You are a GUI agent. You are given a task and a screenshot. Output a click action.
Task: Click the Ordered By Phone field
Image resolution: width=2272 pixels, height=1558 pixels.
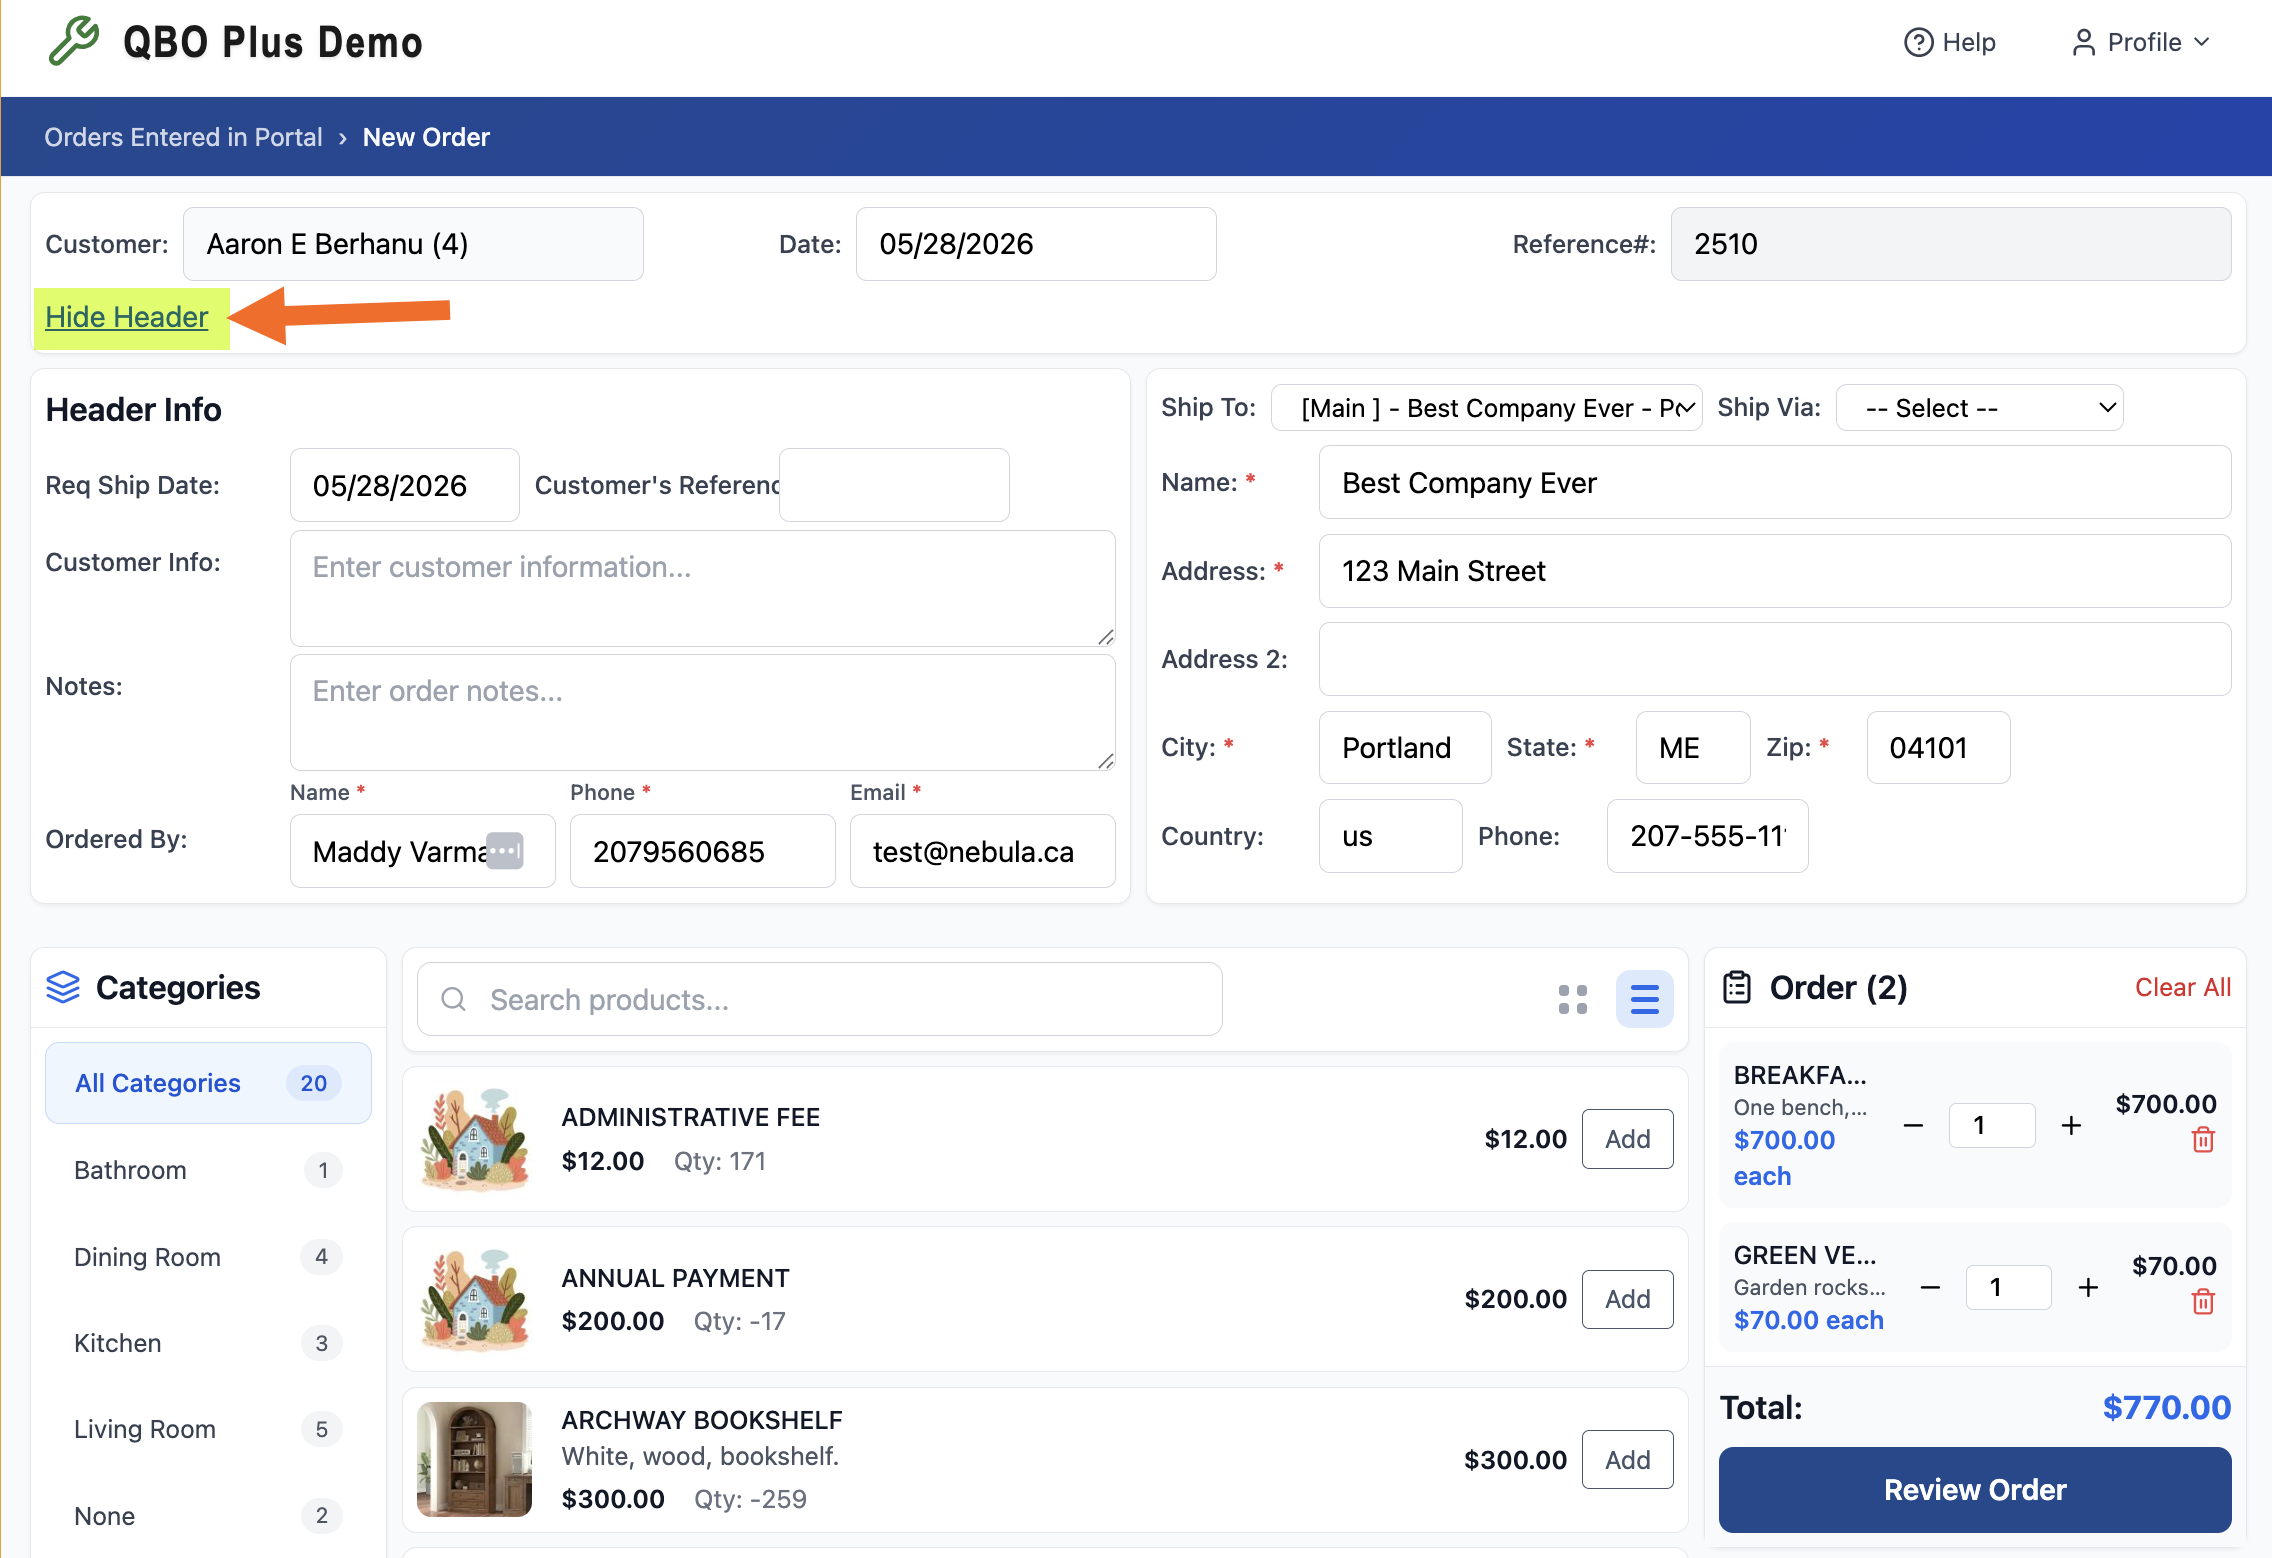[702, 851]
